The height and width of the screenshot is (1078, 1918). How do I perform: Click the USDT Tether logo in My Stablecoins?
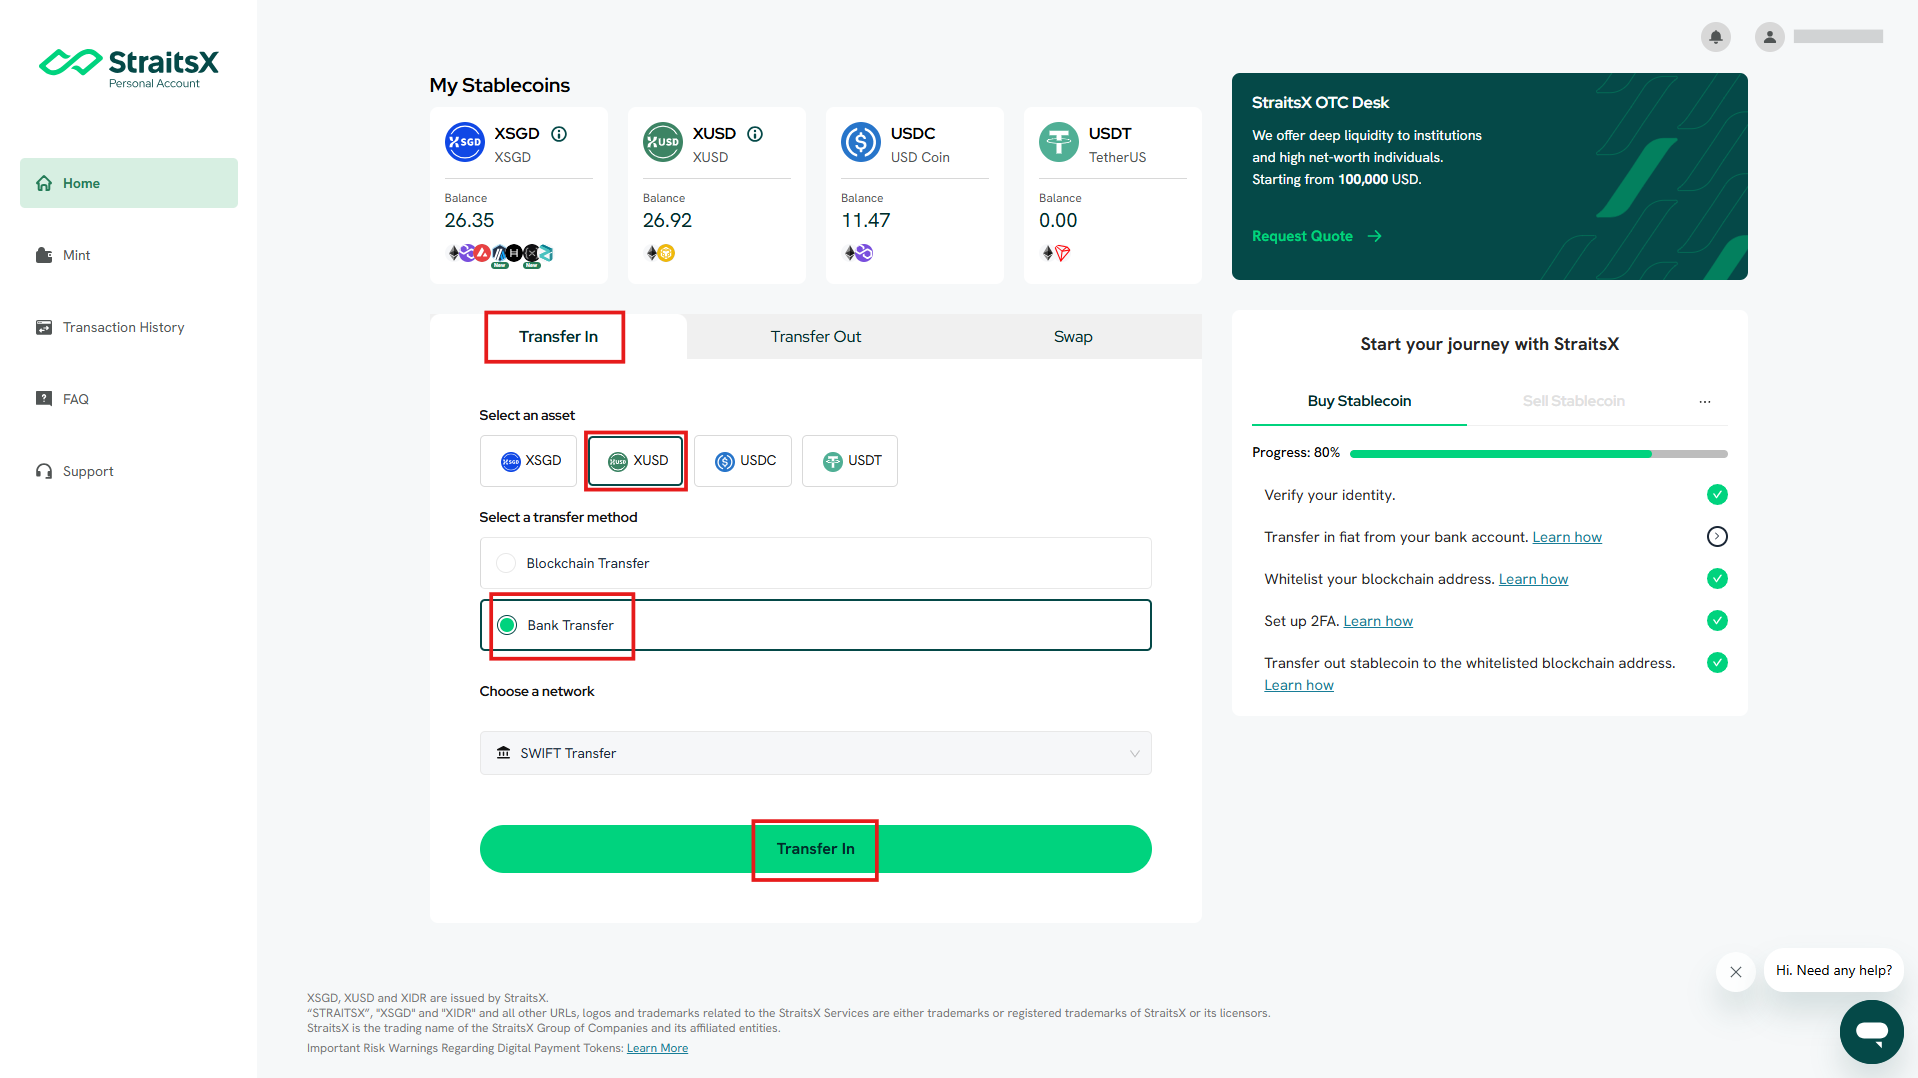1059,142
